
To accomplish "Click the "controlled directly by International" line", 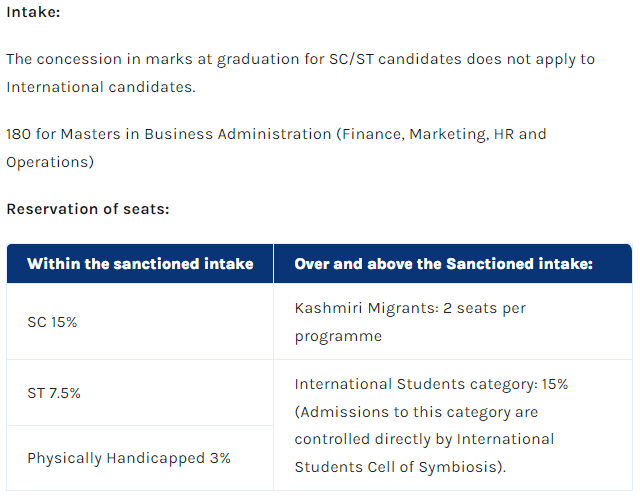I will pyautogui.click(x=424, y=439).
